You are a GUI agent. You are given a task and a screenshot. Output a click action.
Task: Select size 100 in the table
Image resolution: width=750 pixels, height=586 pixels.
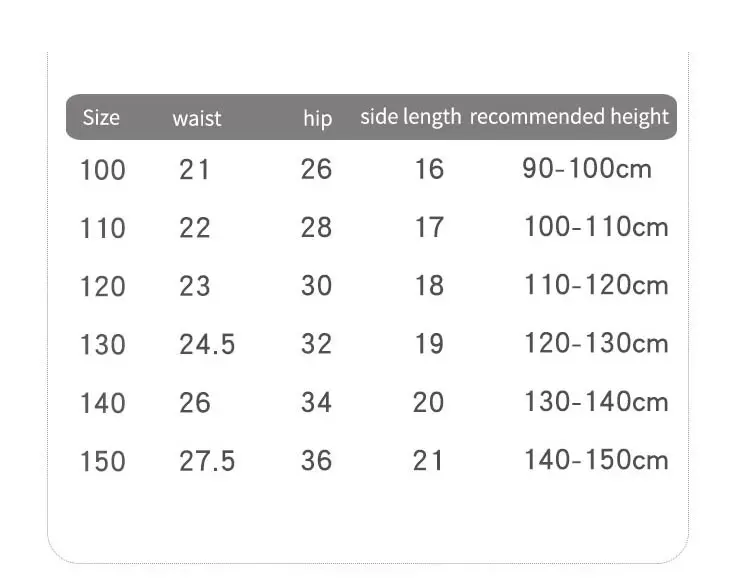[103, 170]
